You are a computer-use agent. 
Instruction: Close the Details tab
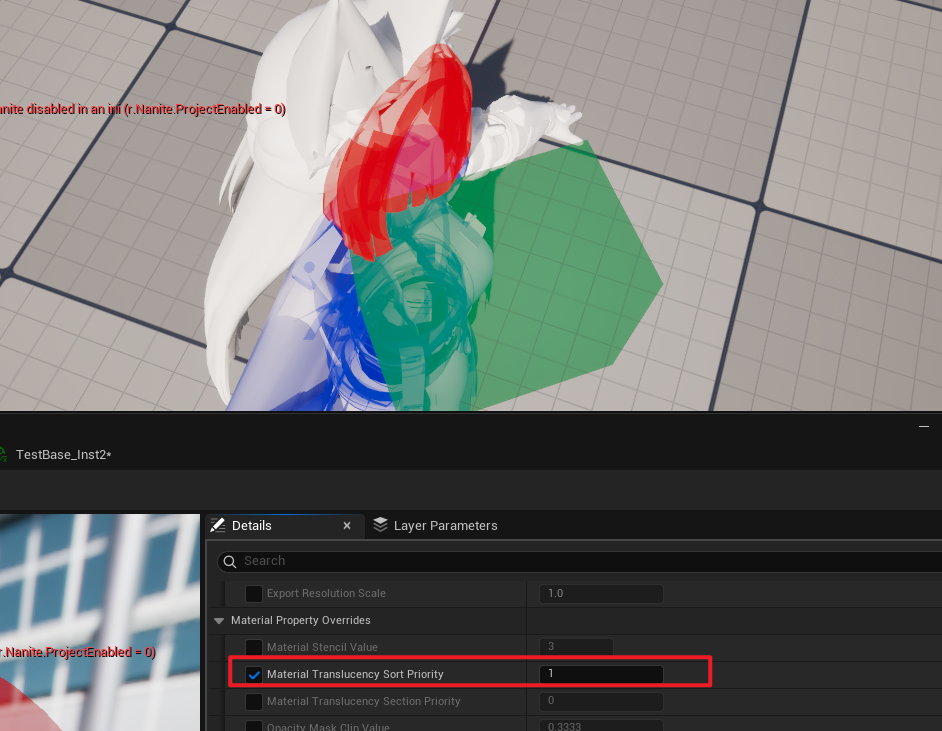pyautogui.click(x=347, y=526)
